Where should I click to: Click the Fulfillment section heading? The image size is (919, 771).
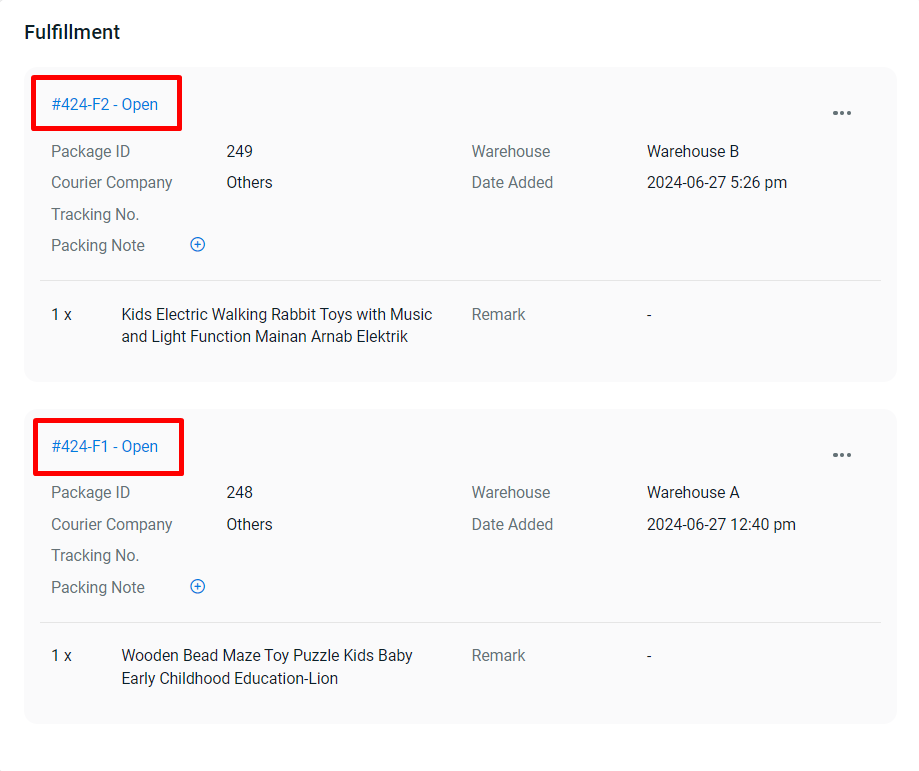tap(72, 32)
